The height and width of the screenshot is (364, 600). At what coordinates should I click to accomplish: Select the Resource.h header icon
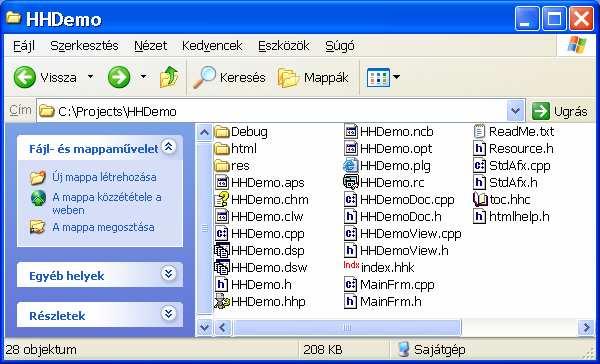click(479, 149)
